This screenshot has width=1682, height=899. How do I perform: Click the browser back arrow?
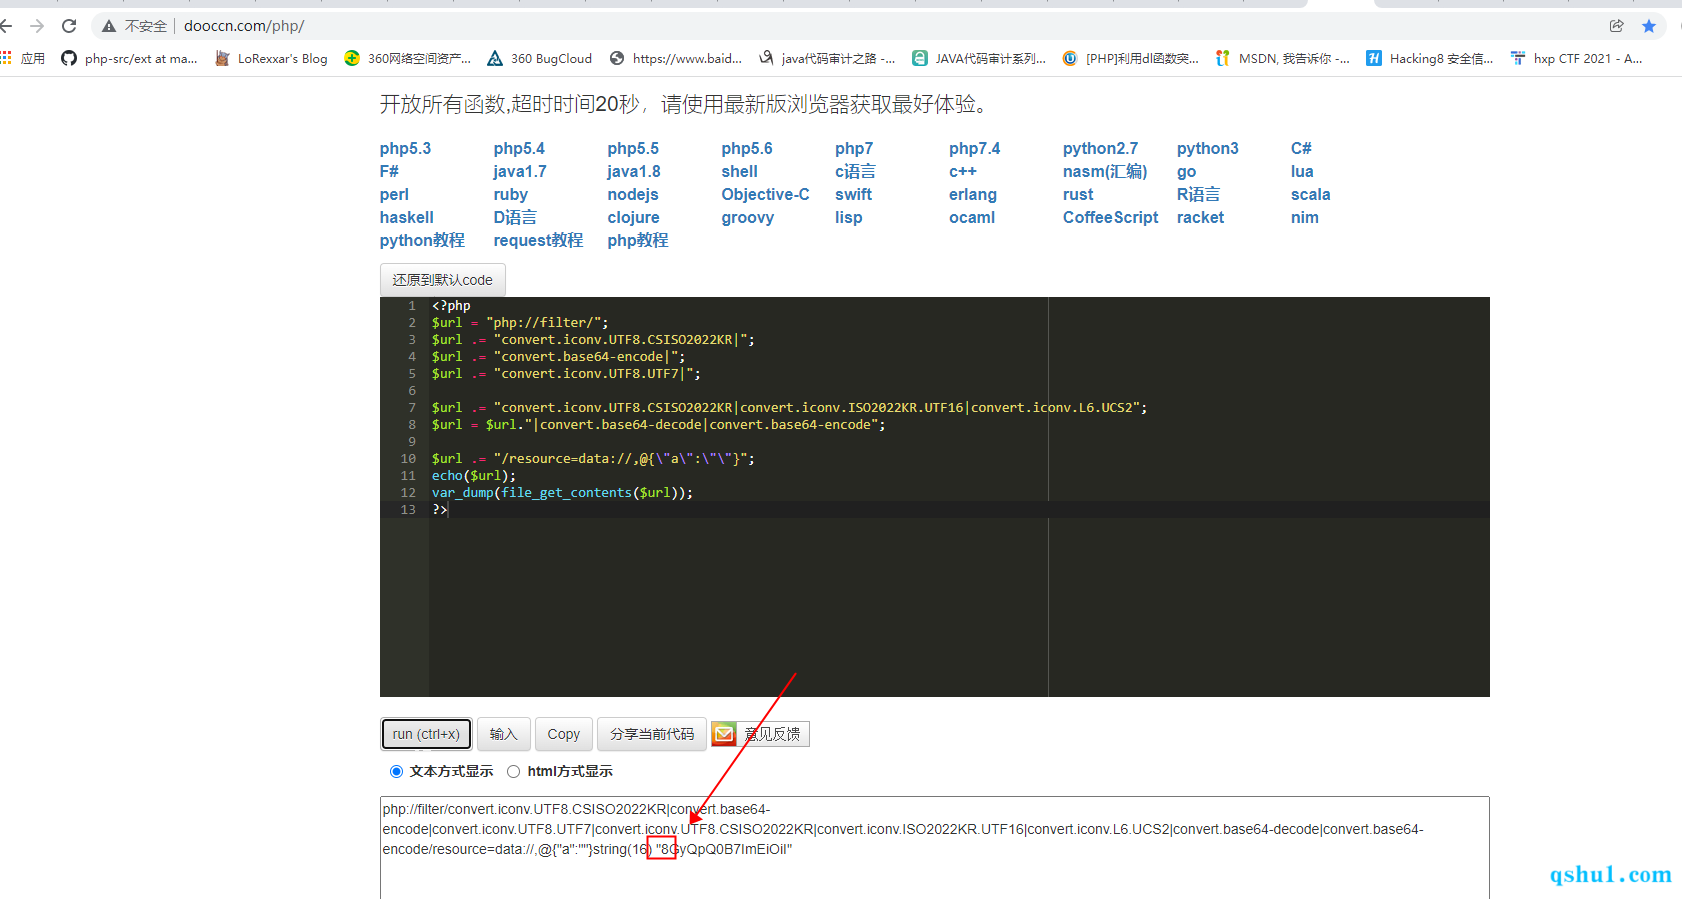(7, 26)
